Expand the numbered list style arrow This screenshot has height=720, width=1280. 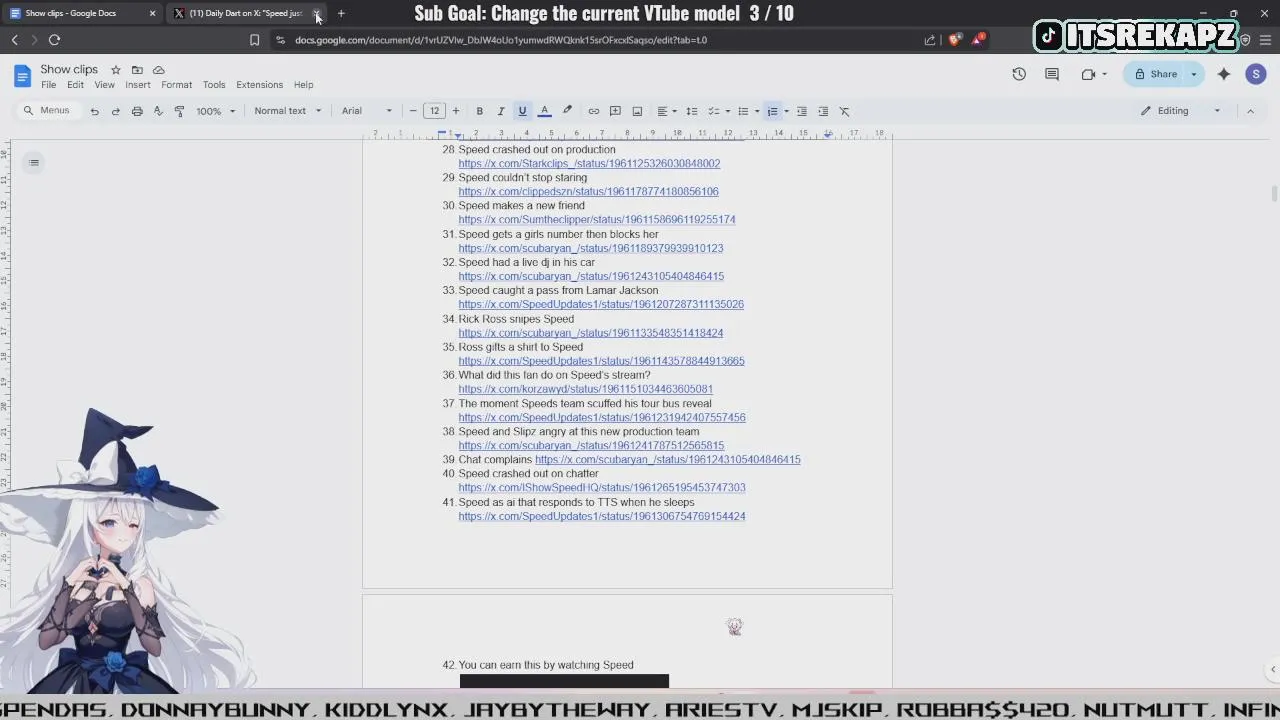click(786, 111)
